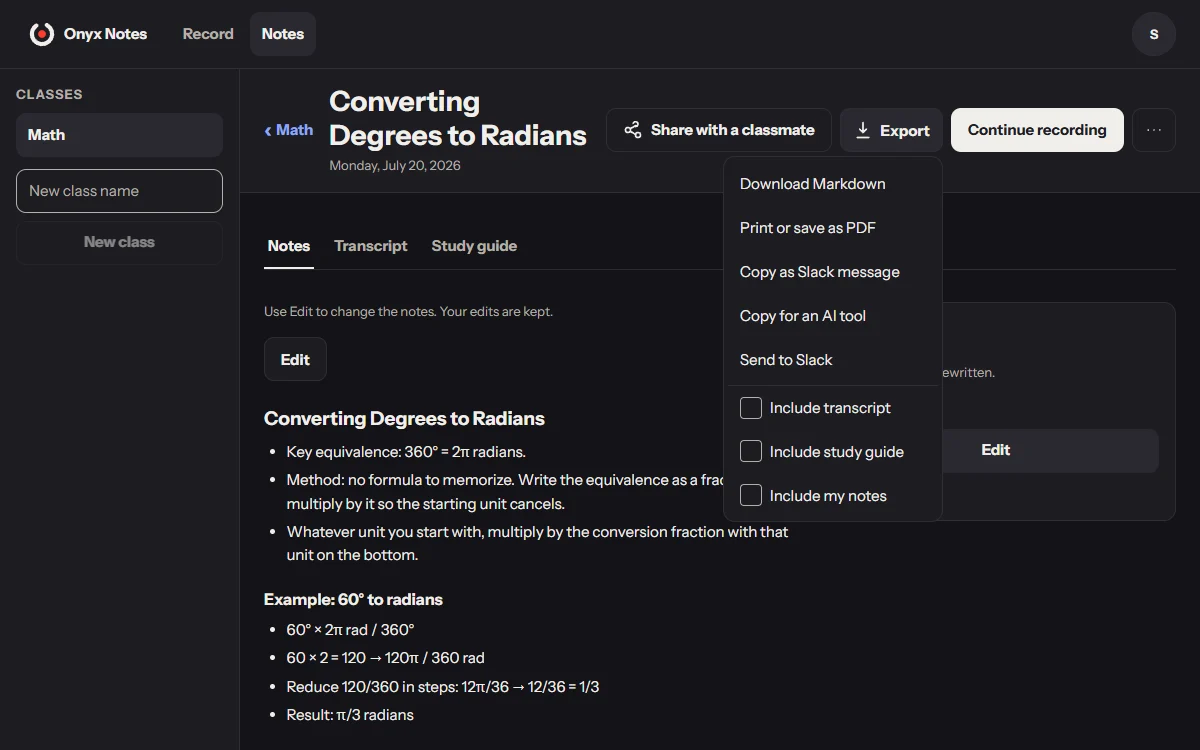Click the Whatever unit you start with bullet
The image size is (1200, 750).
pyautogui.click(x=537, y=543)
